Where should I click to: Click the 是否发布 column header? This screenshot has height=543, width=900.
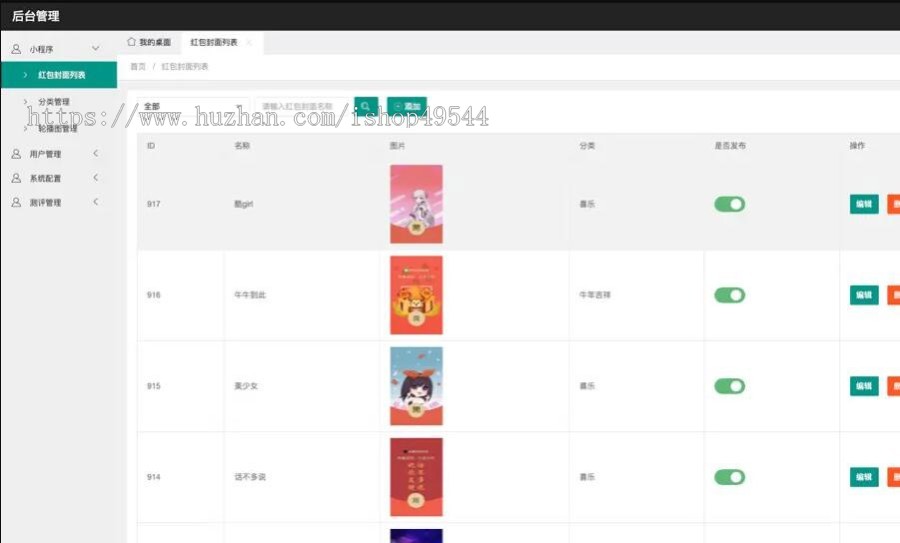730,146
